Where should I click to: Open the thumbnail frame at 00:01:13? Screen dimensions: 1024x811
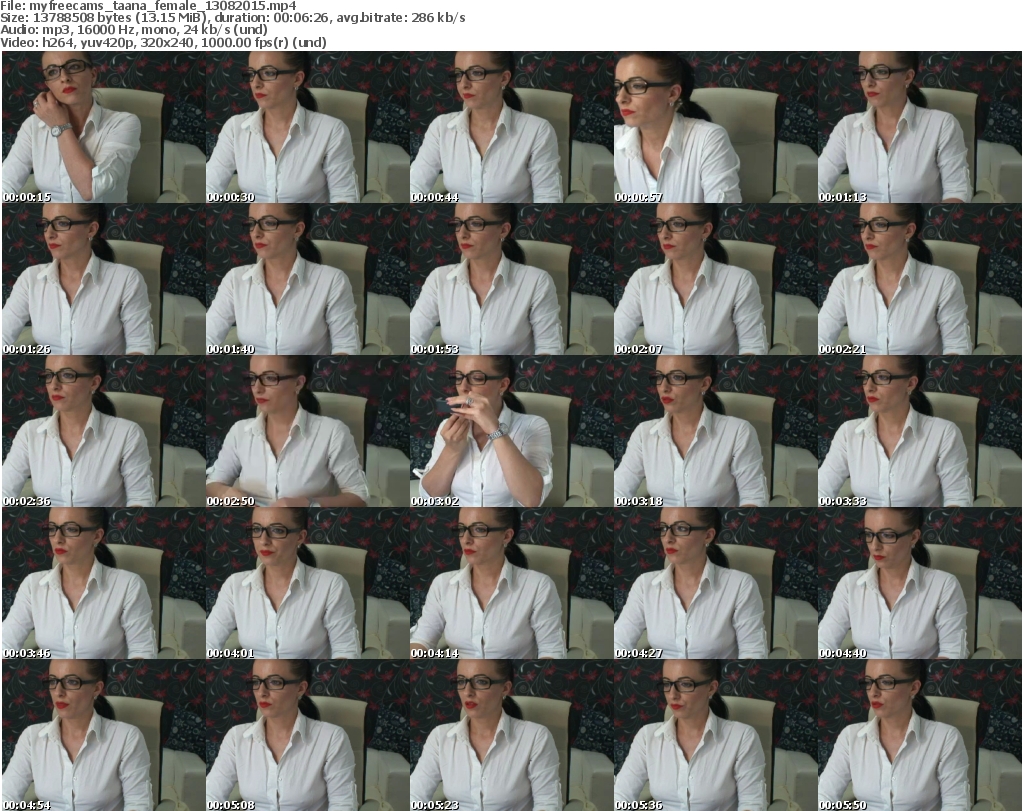click(920, 127)
